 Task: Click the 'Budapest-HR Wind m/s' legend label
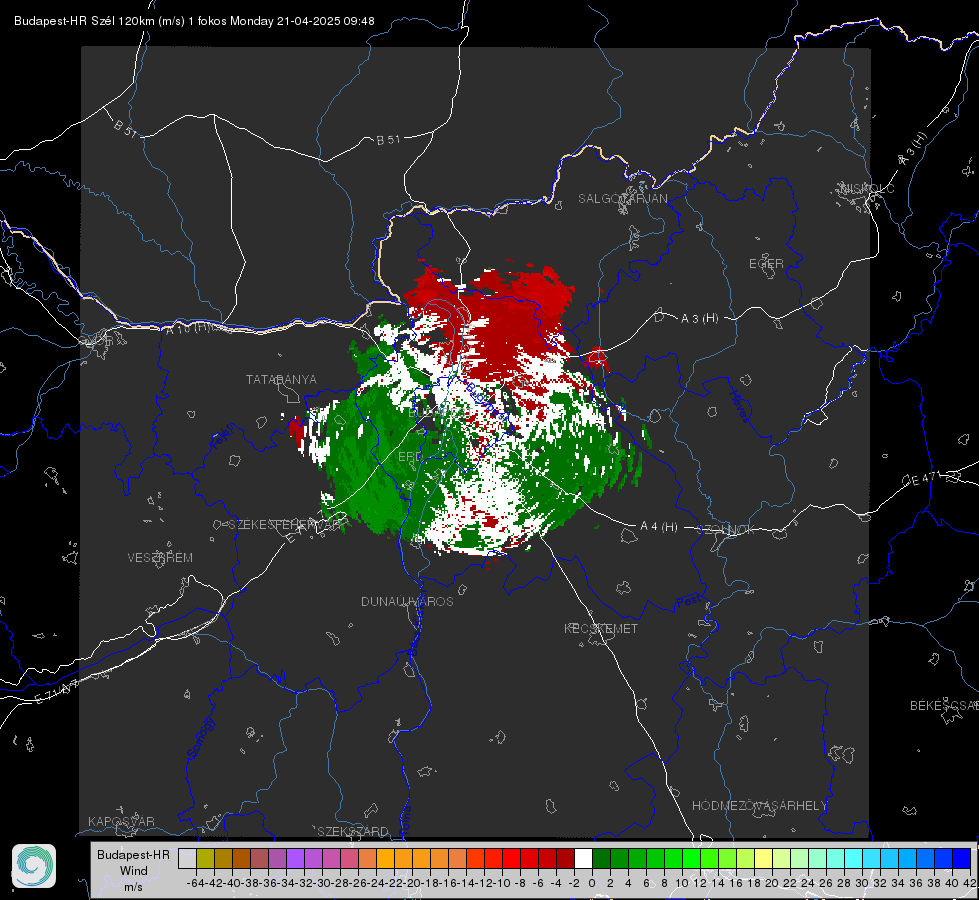click(x=134, y=870)
